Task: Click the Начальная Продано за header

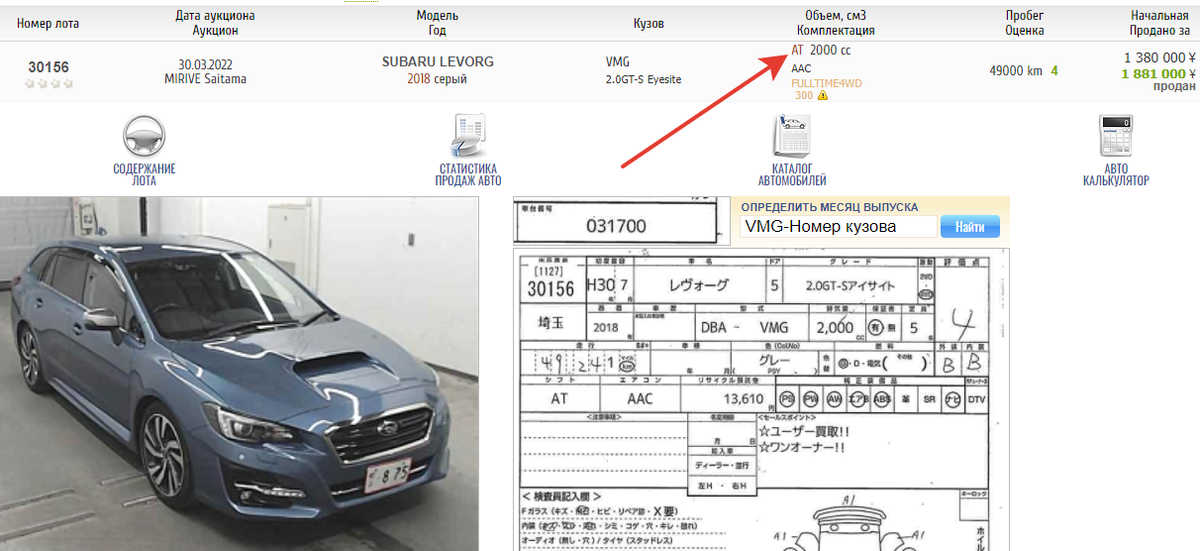Action: [1160, 23]
